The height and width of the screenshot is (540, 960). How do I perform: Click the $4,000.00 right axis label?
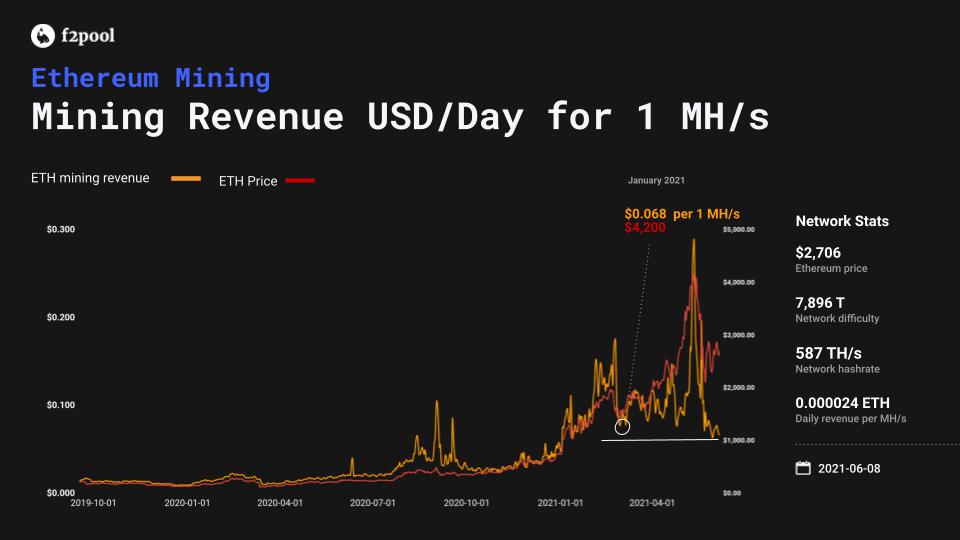point(738,282)
